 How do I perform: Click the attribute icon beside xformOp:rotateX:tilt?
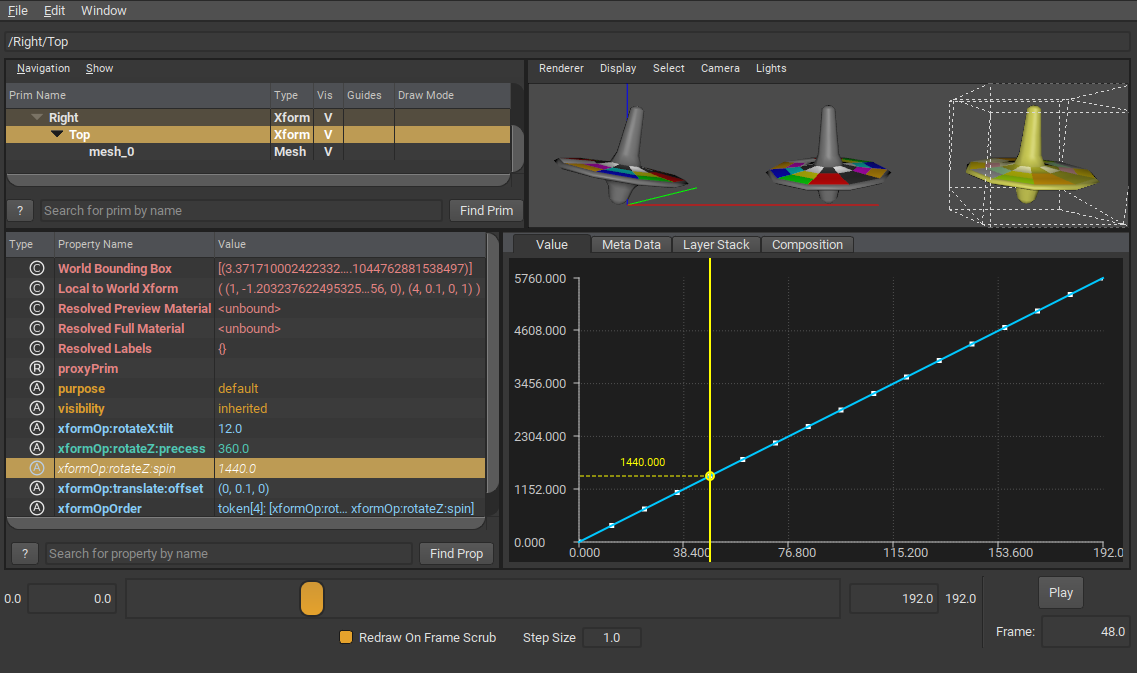click(37, 428)
